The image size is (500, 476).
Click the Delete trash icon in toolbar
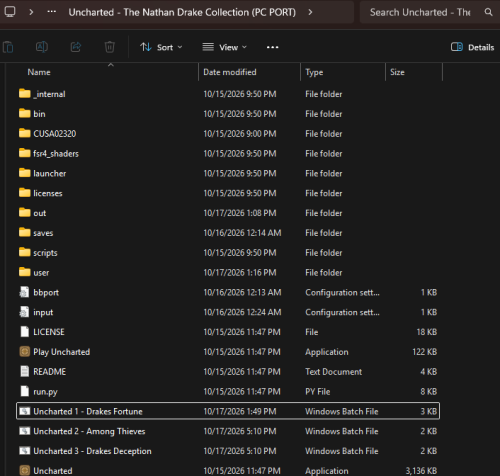coord(109,47)
